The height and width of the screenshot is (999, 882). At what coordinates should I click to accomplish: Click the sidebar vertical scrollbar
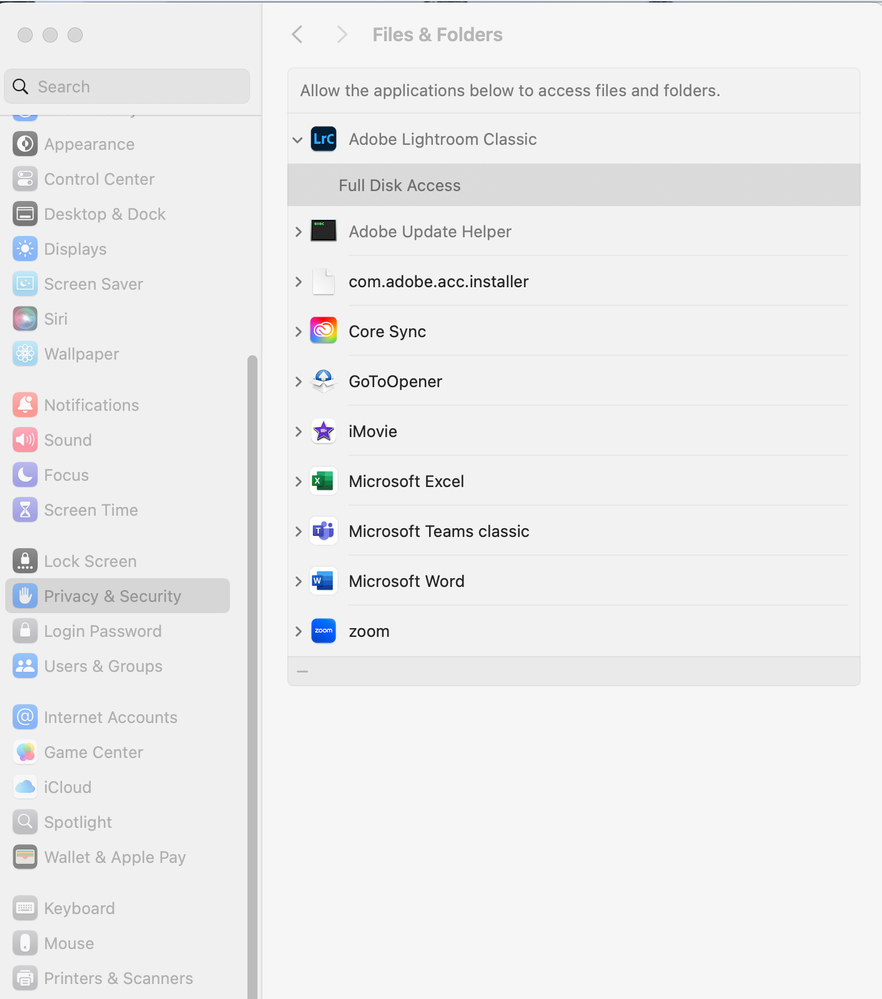(252, 677)
